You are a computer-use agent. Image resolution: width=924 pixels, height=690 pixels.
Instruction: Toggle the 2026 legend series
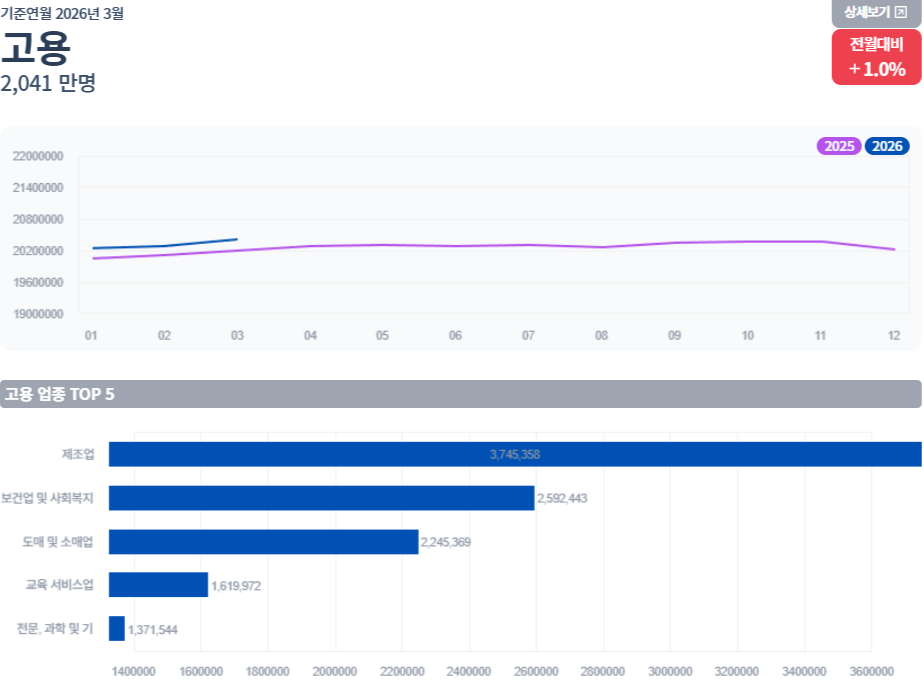coord(887,146)
